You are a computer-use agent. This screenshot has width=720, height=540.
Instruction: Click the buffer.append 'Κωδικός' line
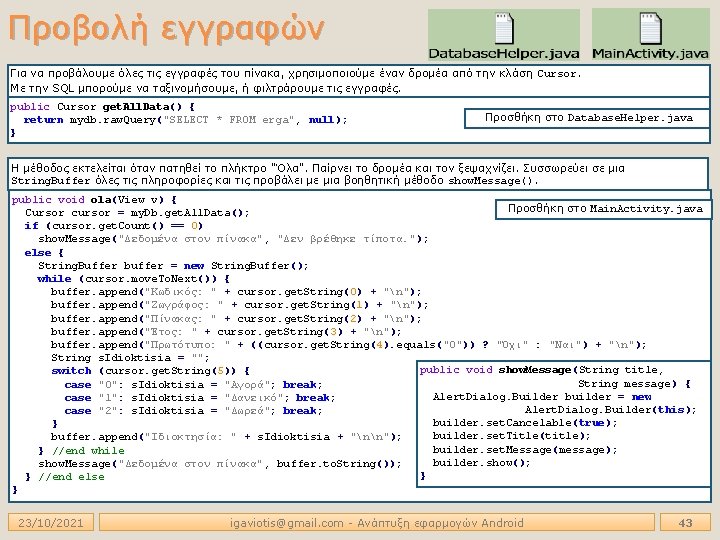236,292
